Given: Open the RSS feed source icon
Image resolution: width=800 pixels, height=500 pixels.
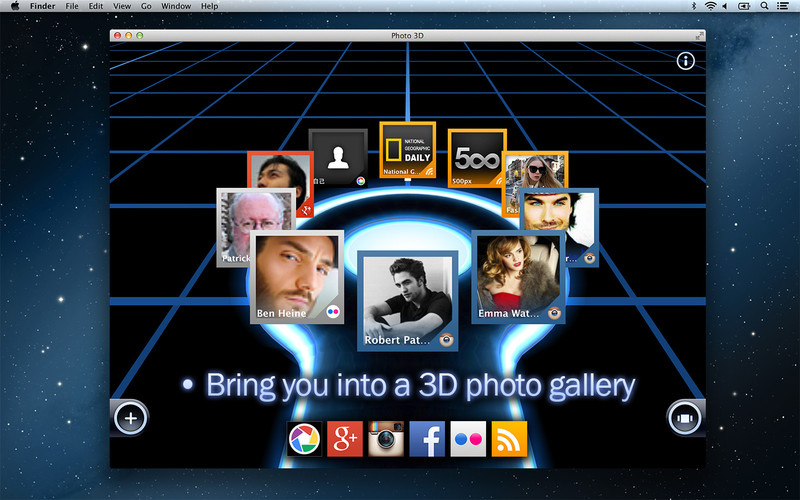Looking at the screenshot, I should coord(509,439).
